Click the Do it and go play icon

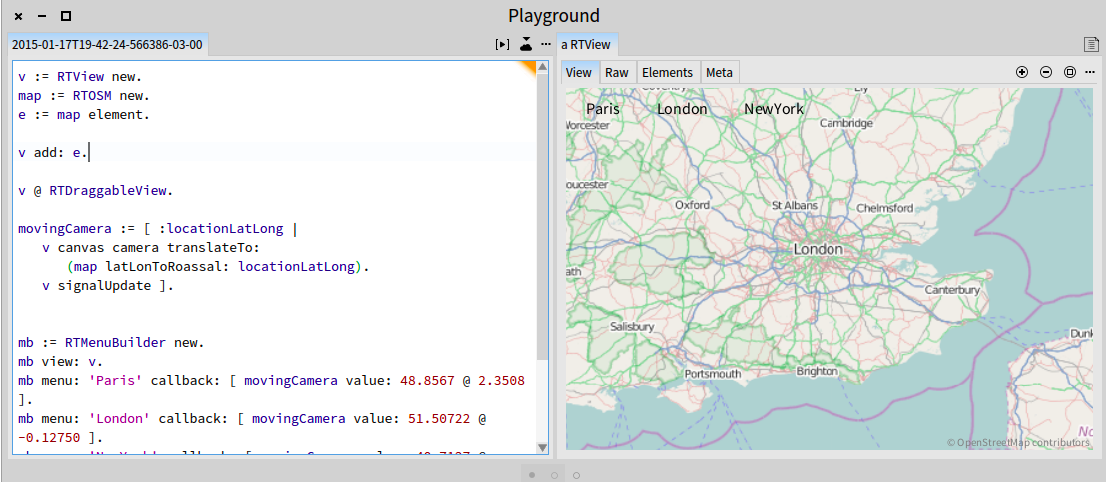pos(502,45)
